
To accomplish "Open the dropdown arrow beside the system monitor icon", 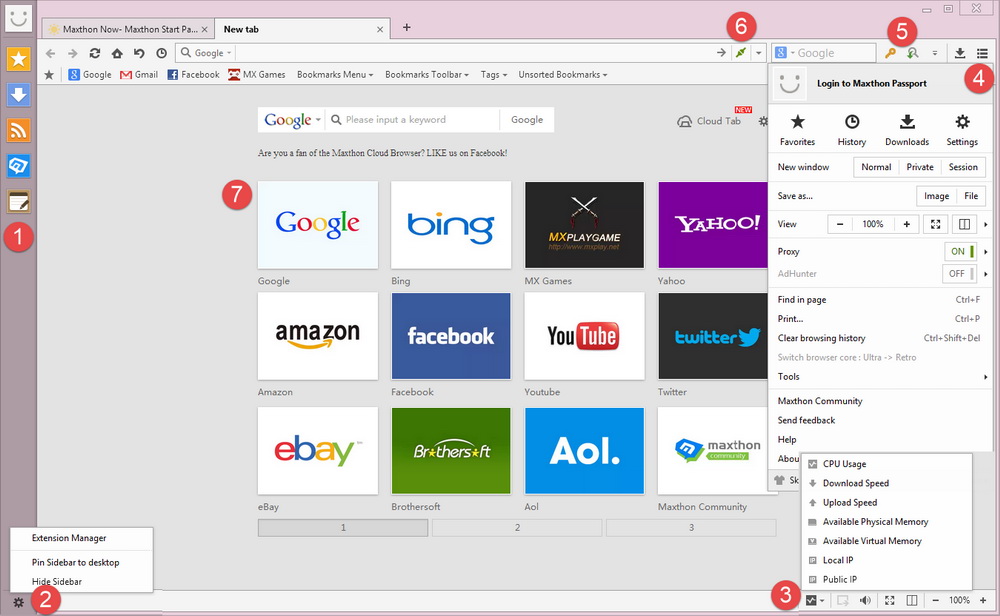I will 822,601.
